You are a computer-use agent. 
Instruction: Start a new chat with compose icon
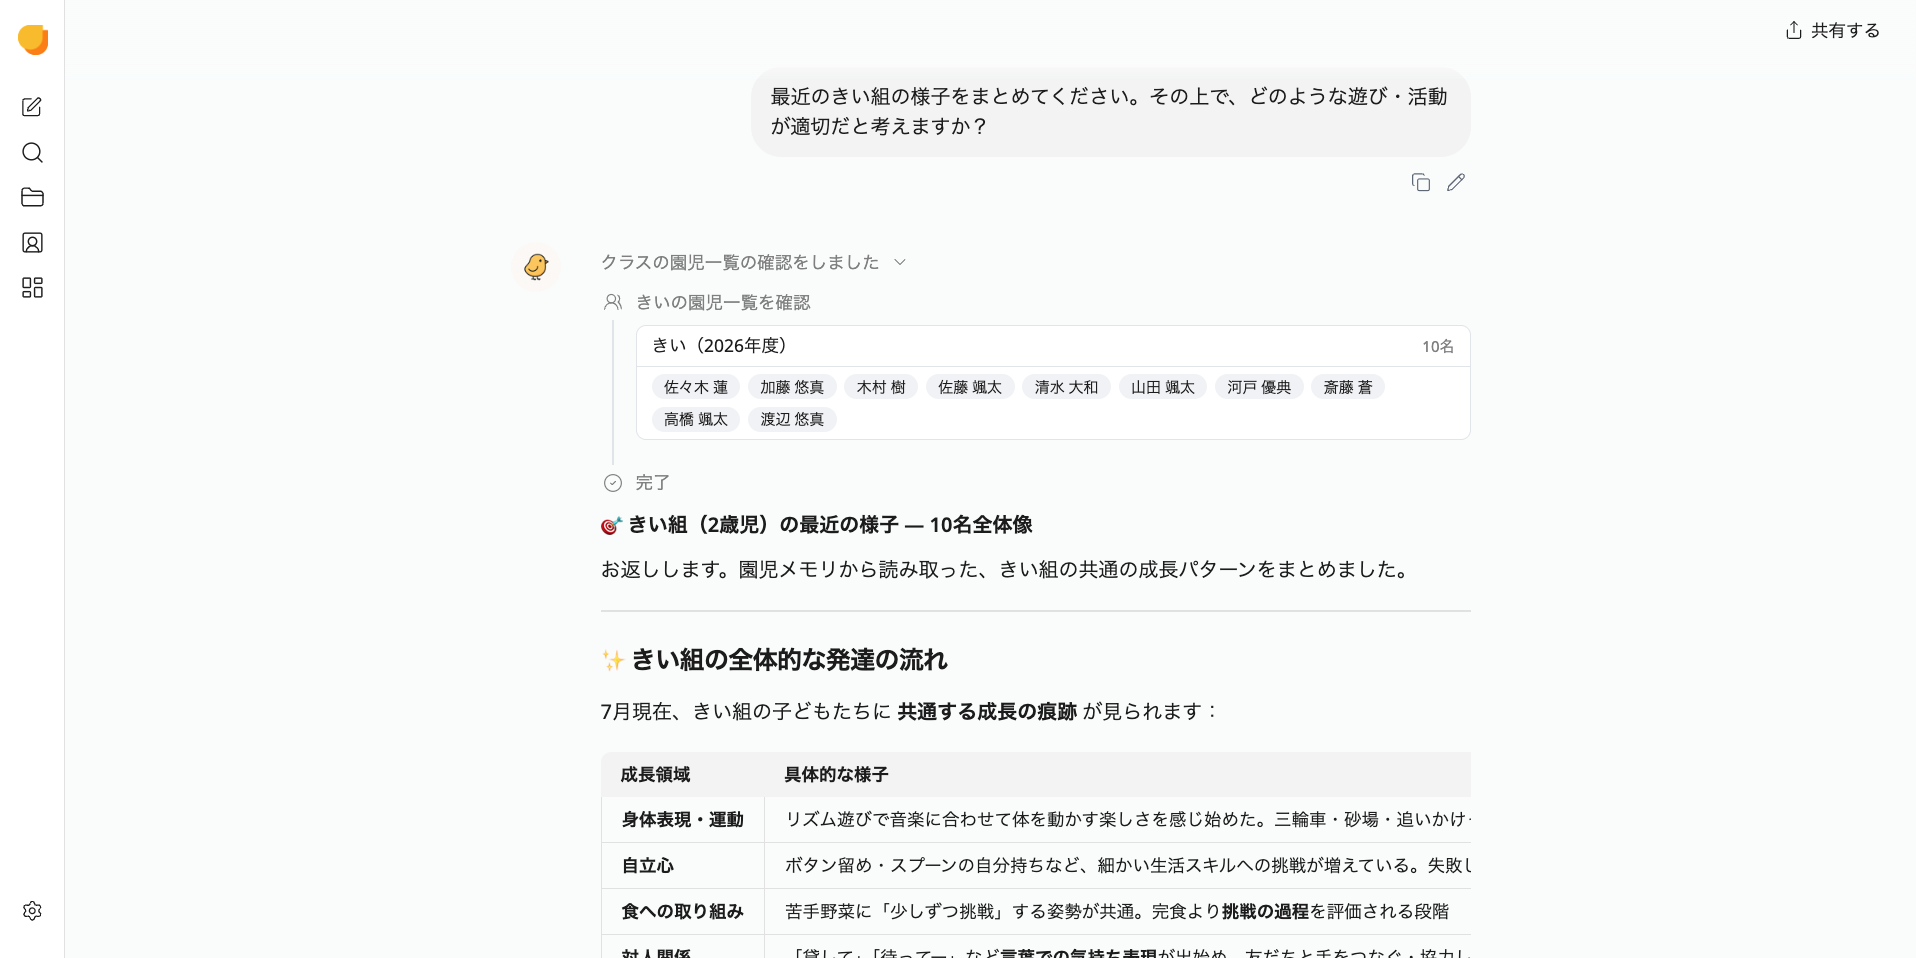pos(32,107)
